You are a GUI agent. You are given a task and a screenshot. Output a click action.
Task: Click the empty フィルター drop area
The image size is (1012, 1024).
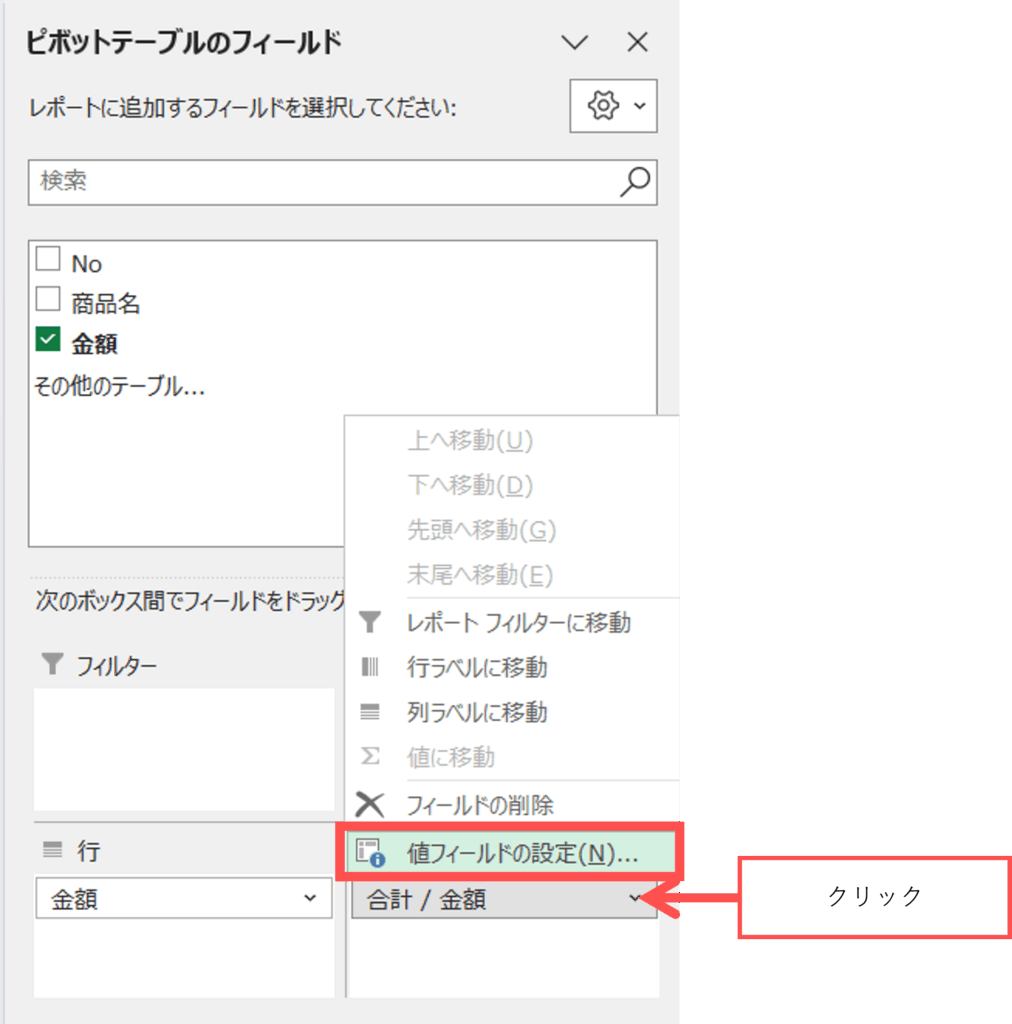coord(184,748)
